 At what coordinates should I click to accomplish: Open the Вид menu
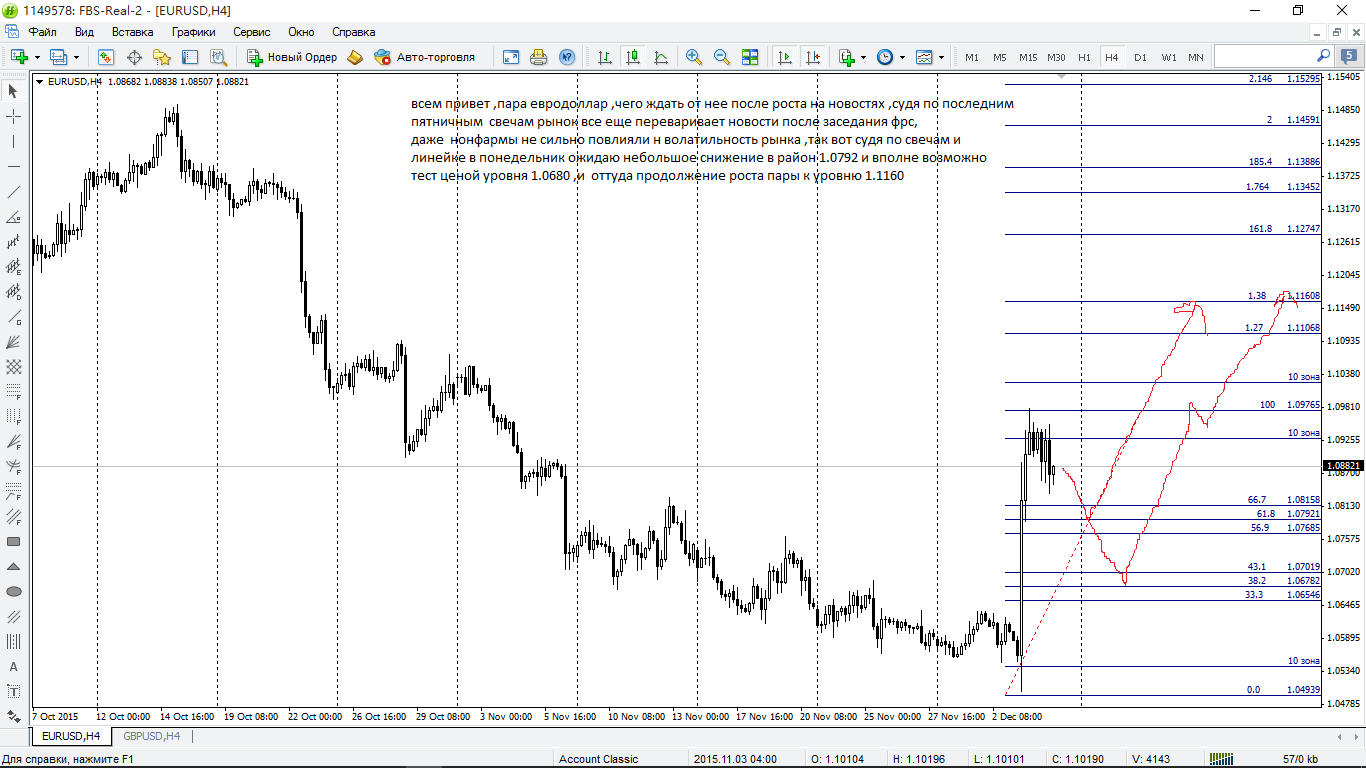tap(84, 32)
